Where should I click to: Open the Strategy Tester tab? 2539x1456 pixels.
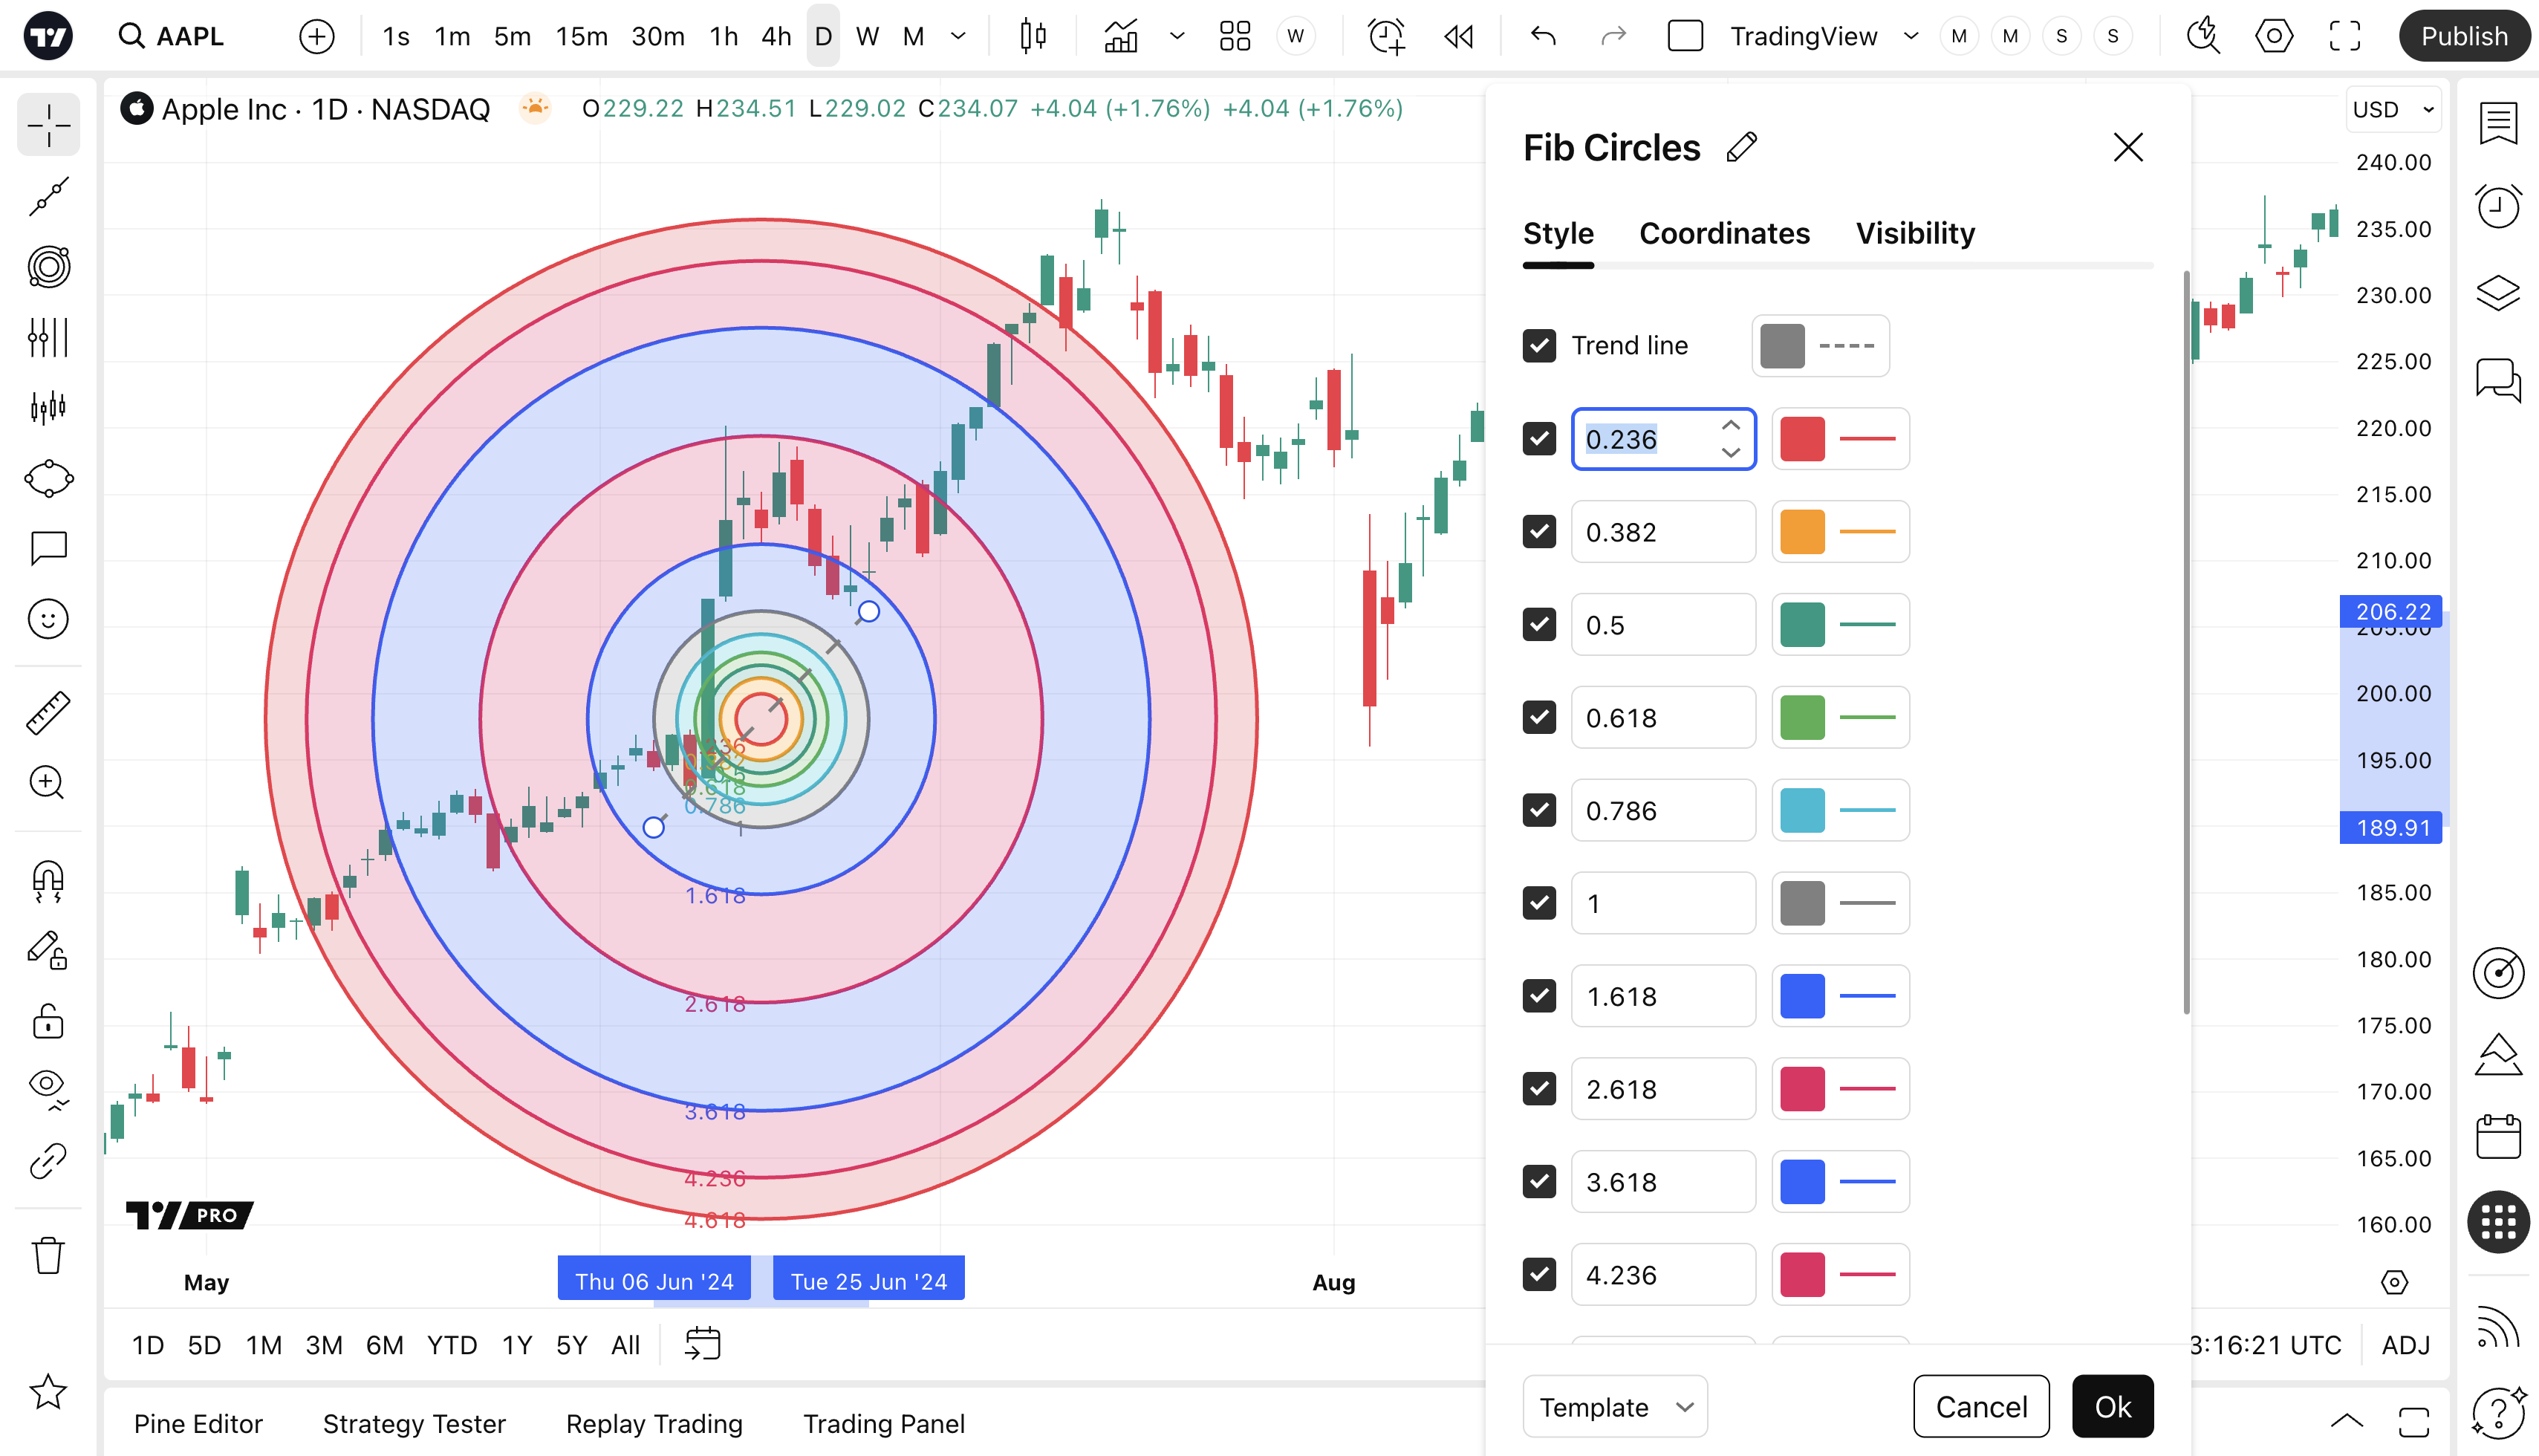click(414, 1423)
